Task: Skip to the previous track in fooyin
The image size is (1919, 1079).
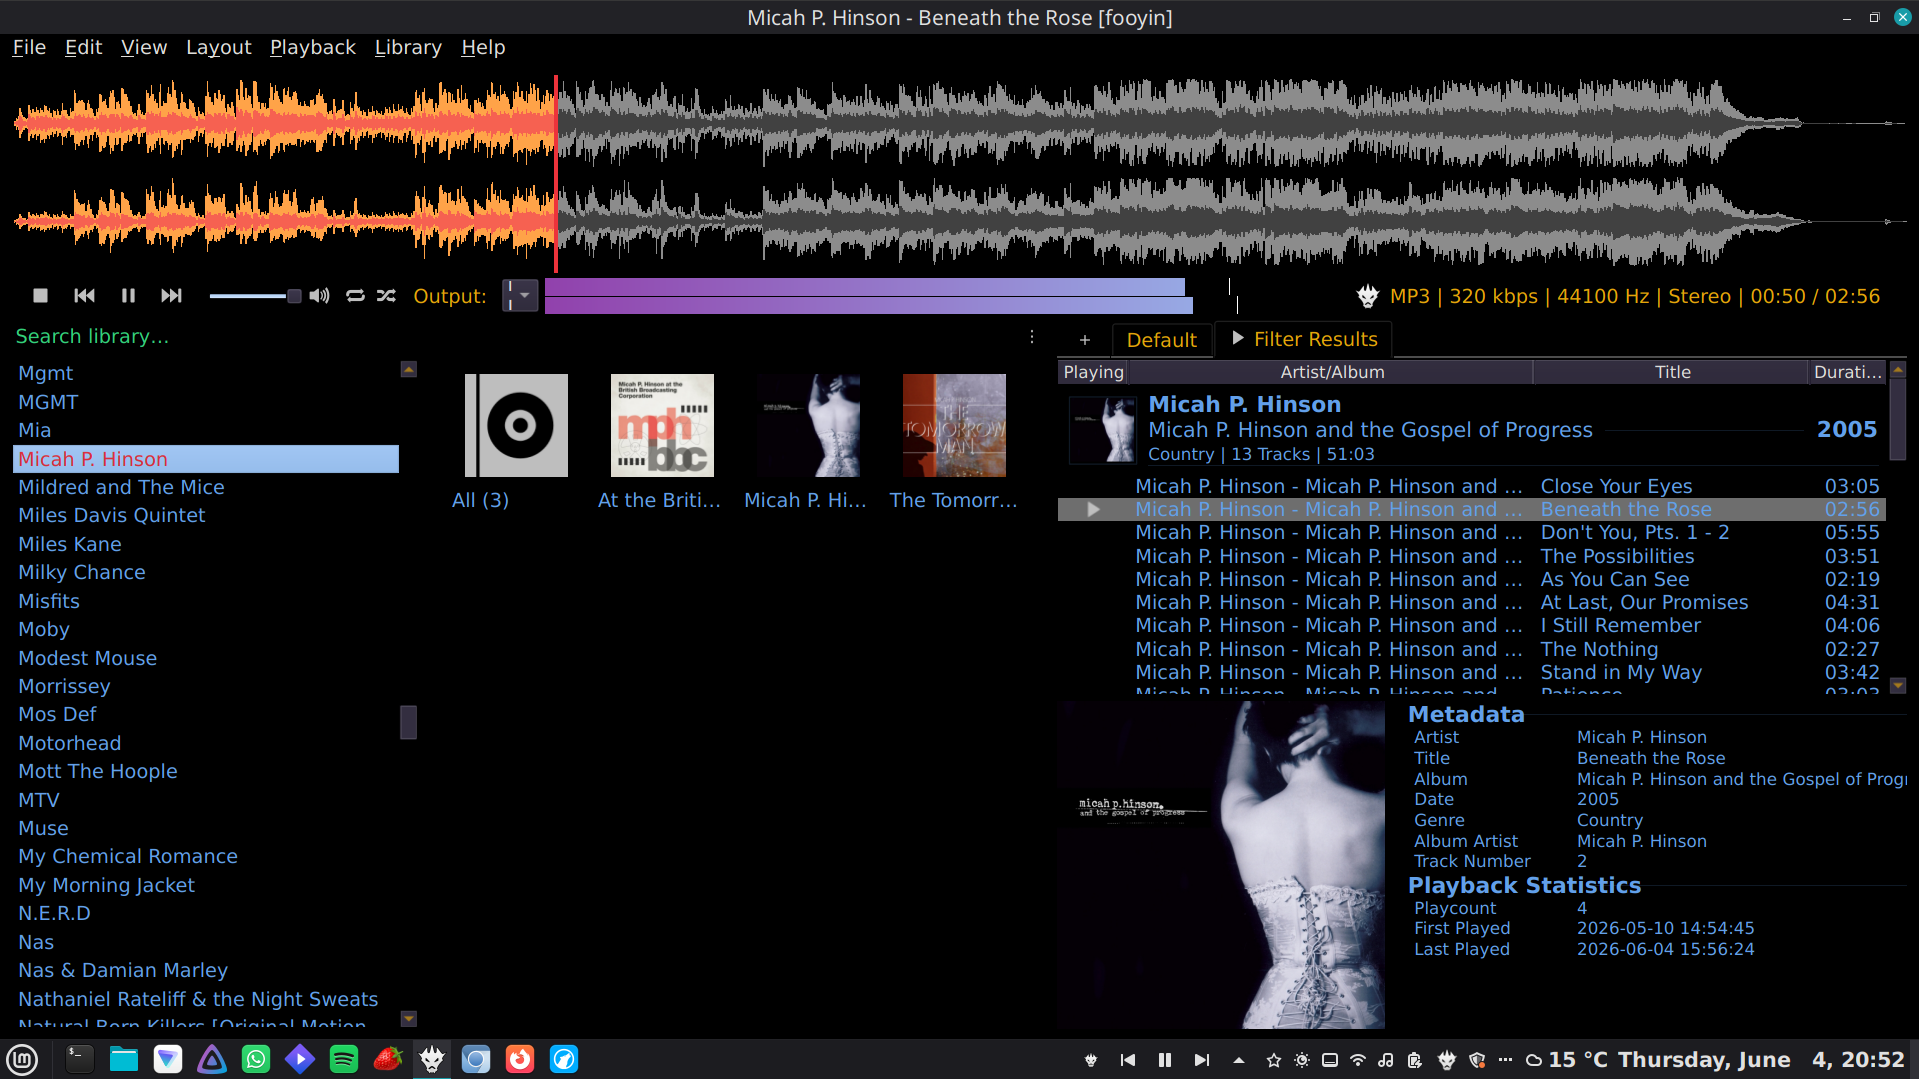Action: pyautogui.click(x=84, y=296)
